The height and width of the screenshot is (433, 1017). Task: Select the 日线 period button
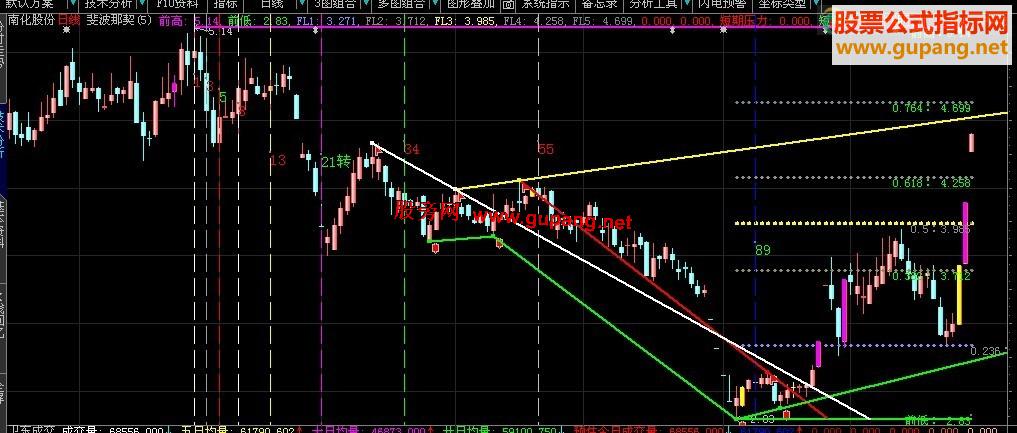(272, 4)
